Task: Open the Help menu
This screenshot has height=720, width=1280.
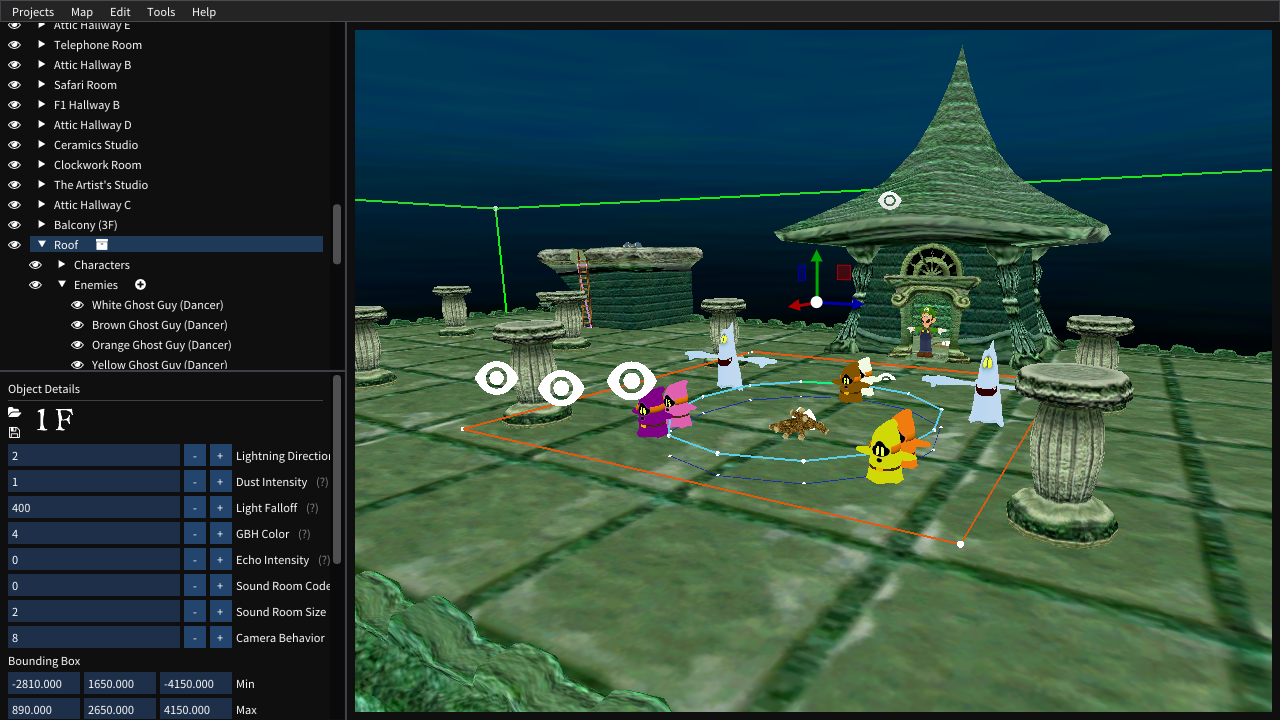Action: tap(204, 12)
